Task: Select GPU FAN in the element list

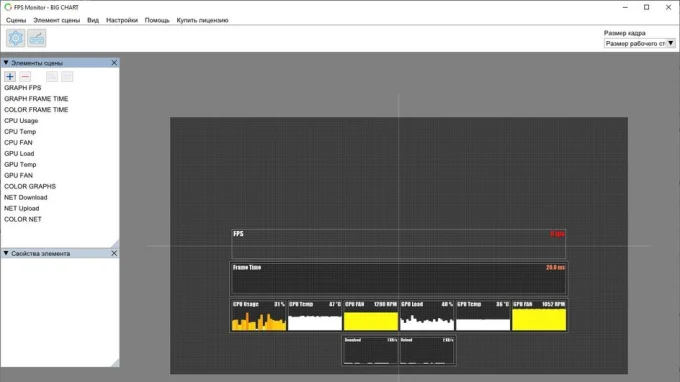Action: coord(18,175)
